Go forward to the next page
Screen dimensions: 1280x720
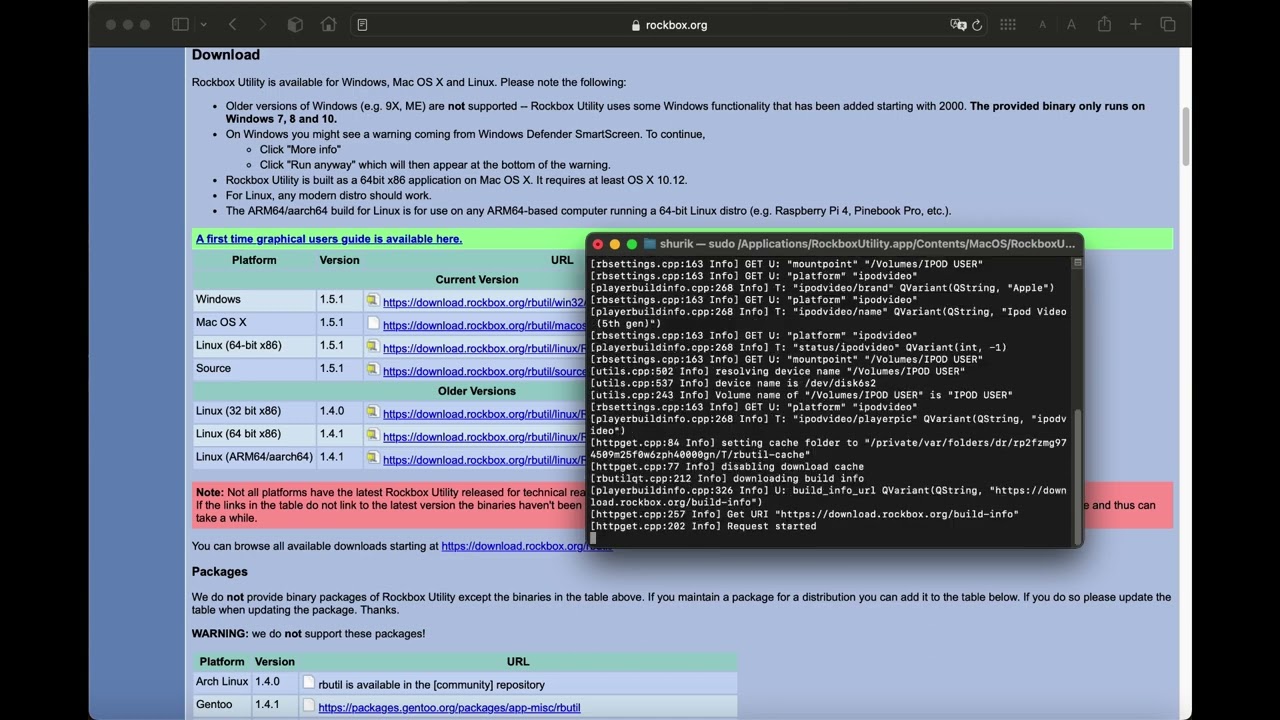262,24
